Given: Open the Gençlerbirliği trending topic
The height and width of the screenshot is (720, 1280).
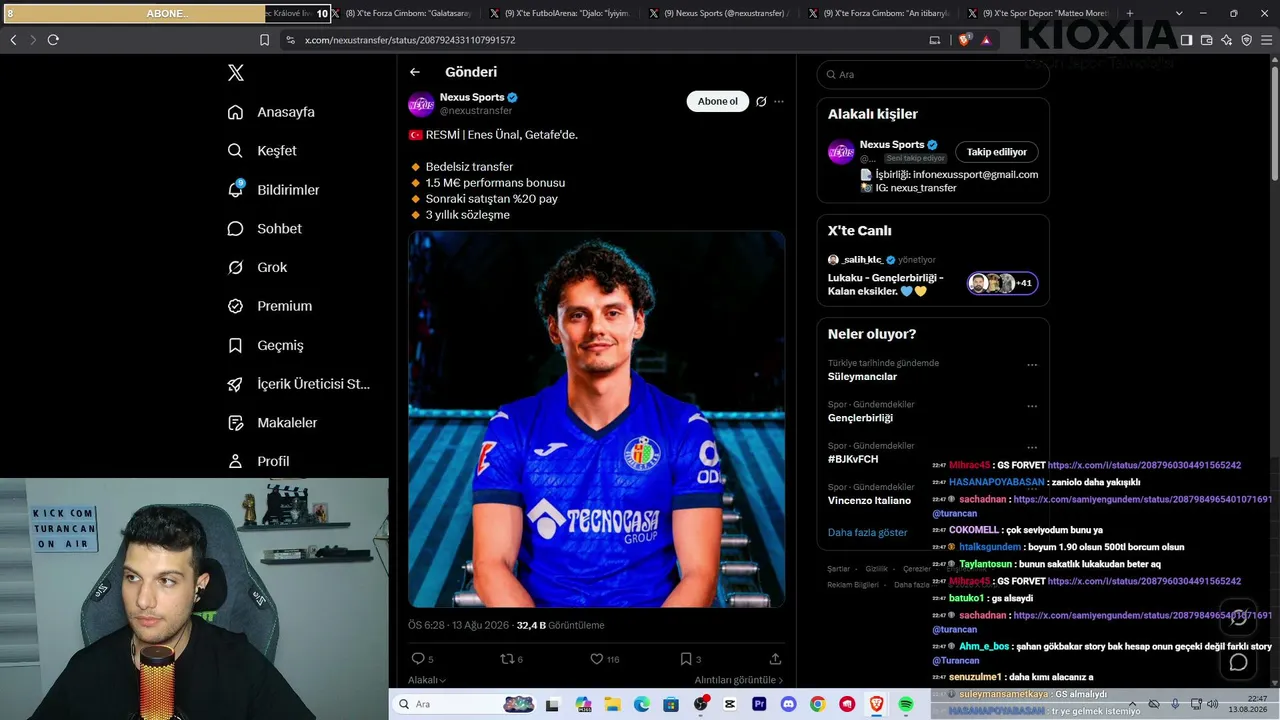Looking at the screenshot, I should click(860, 418).
